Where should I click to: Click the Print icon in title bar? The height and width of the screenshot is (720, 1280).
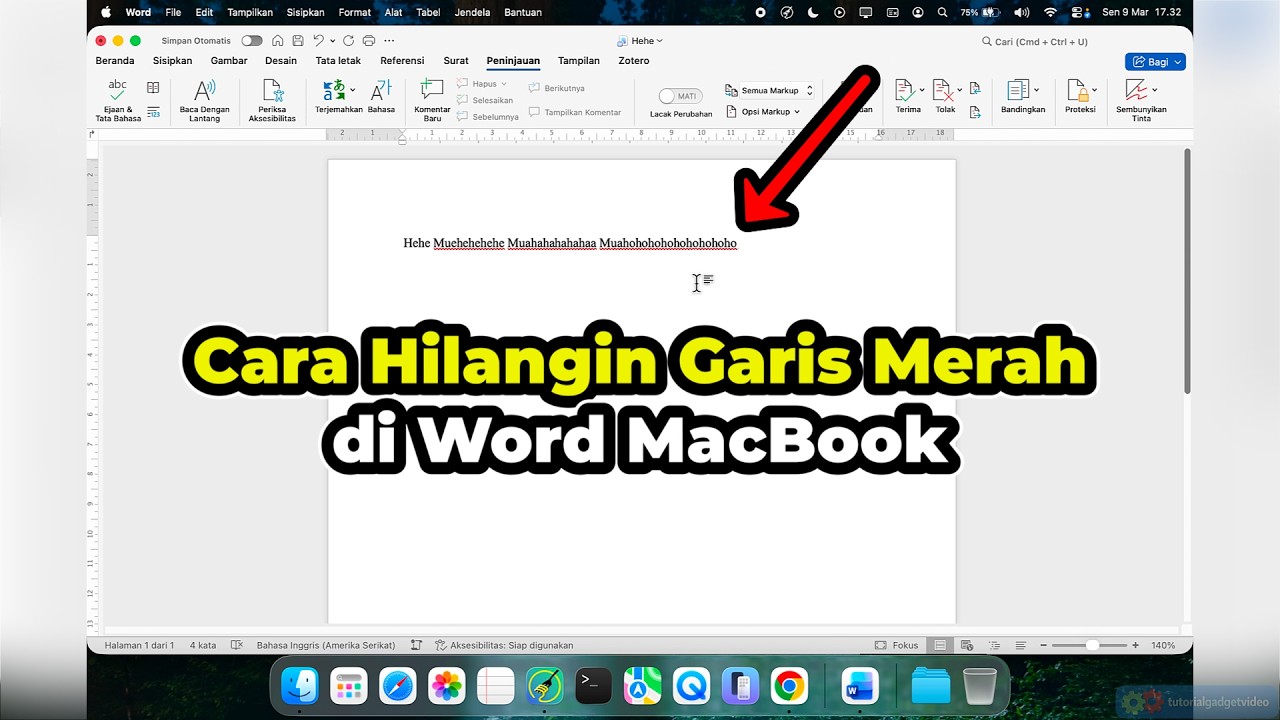coord(369,41)
